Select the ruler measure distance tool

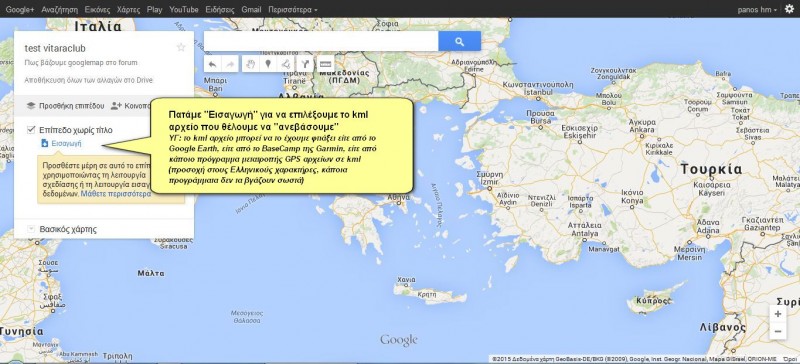(325, 64)
